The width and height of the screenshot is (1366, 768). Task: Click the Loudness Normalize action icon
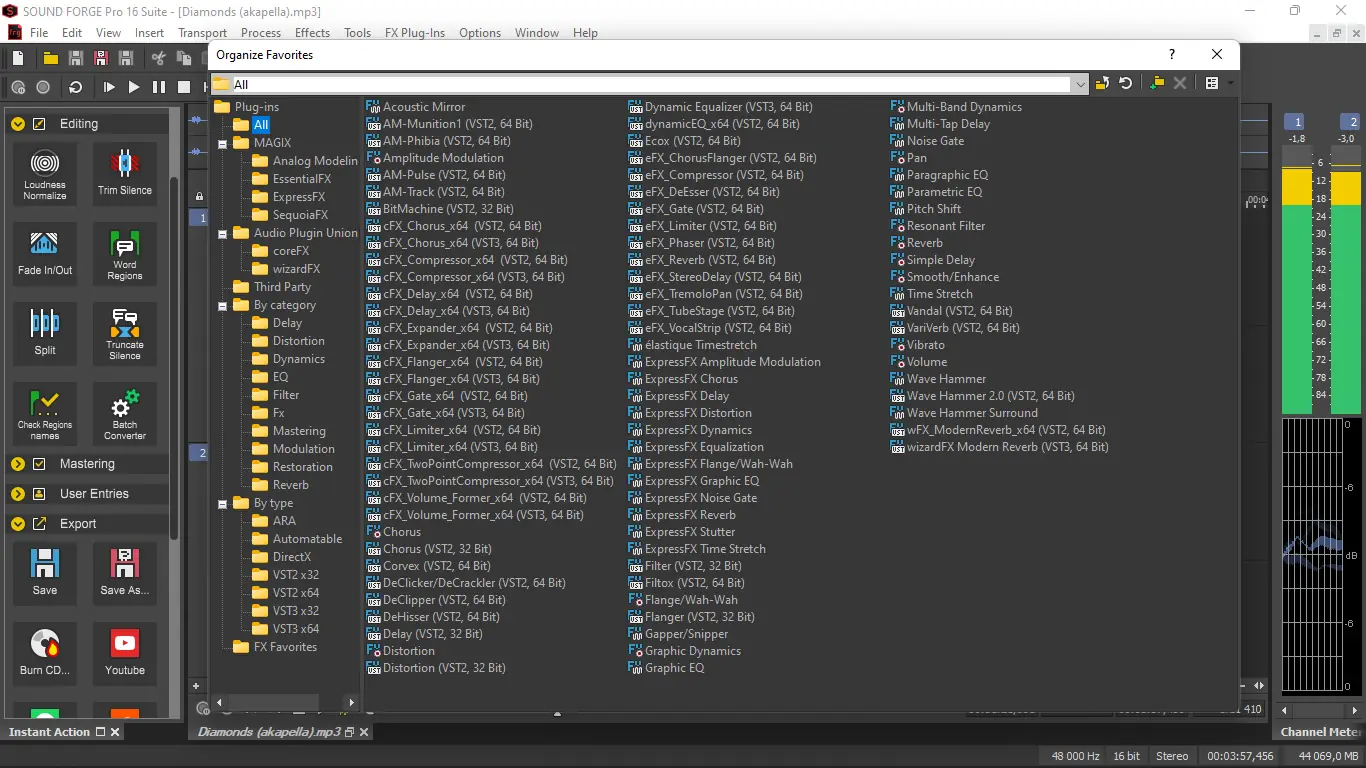tap(45, 174)
